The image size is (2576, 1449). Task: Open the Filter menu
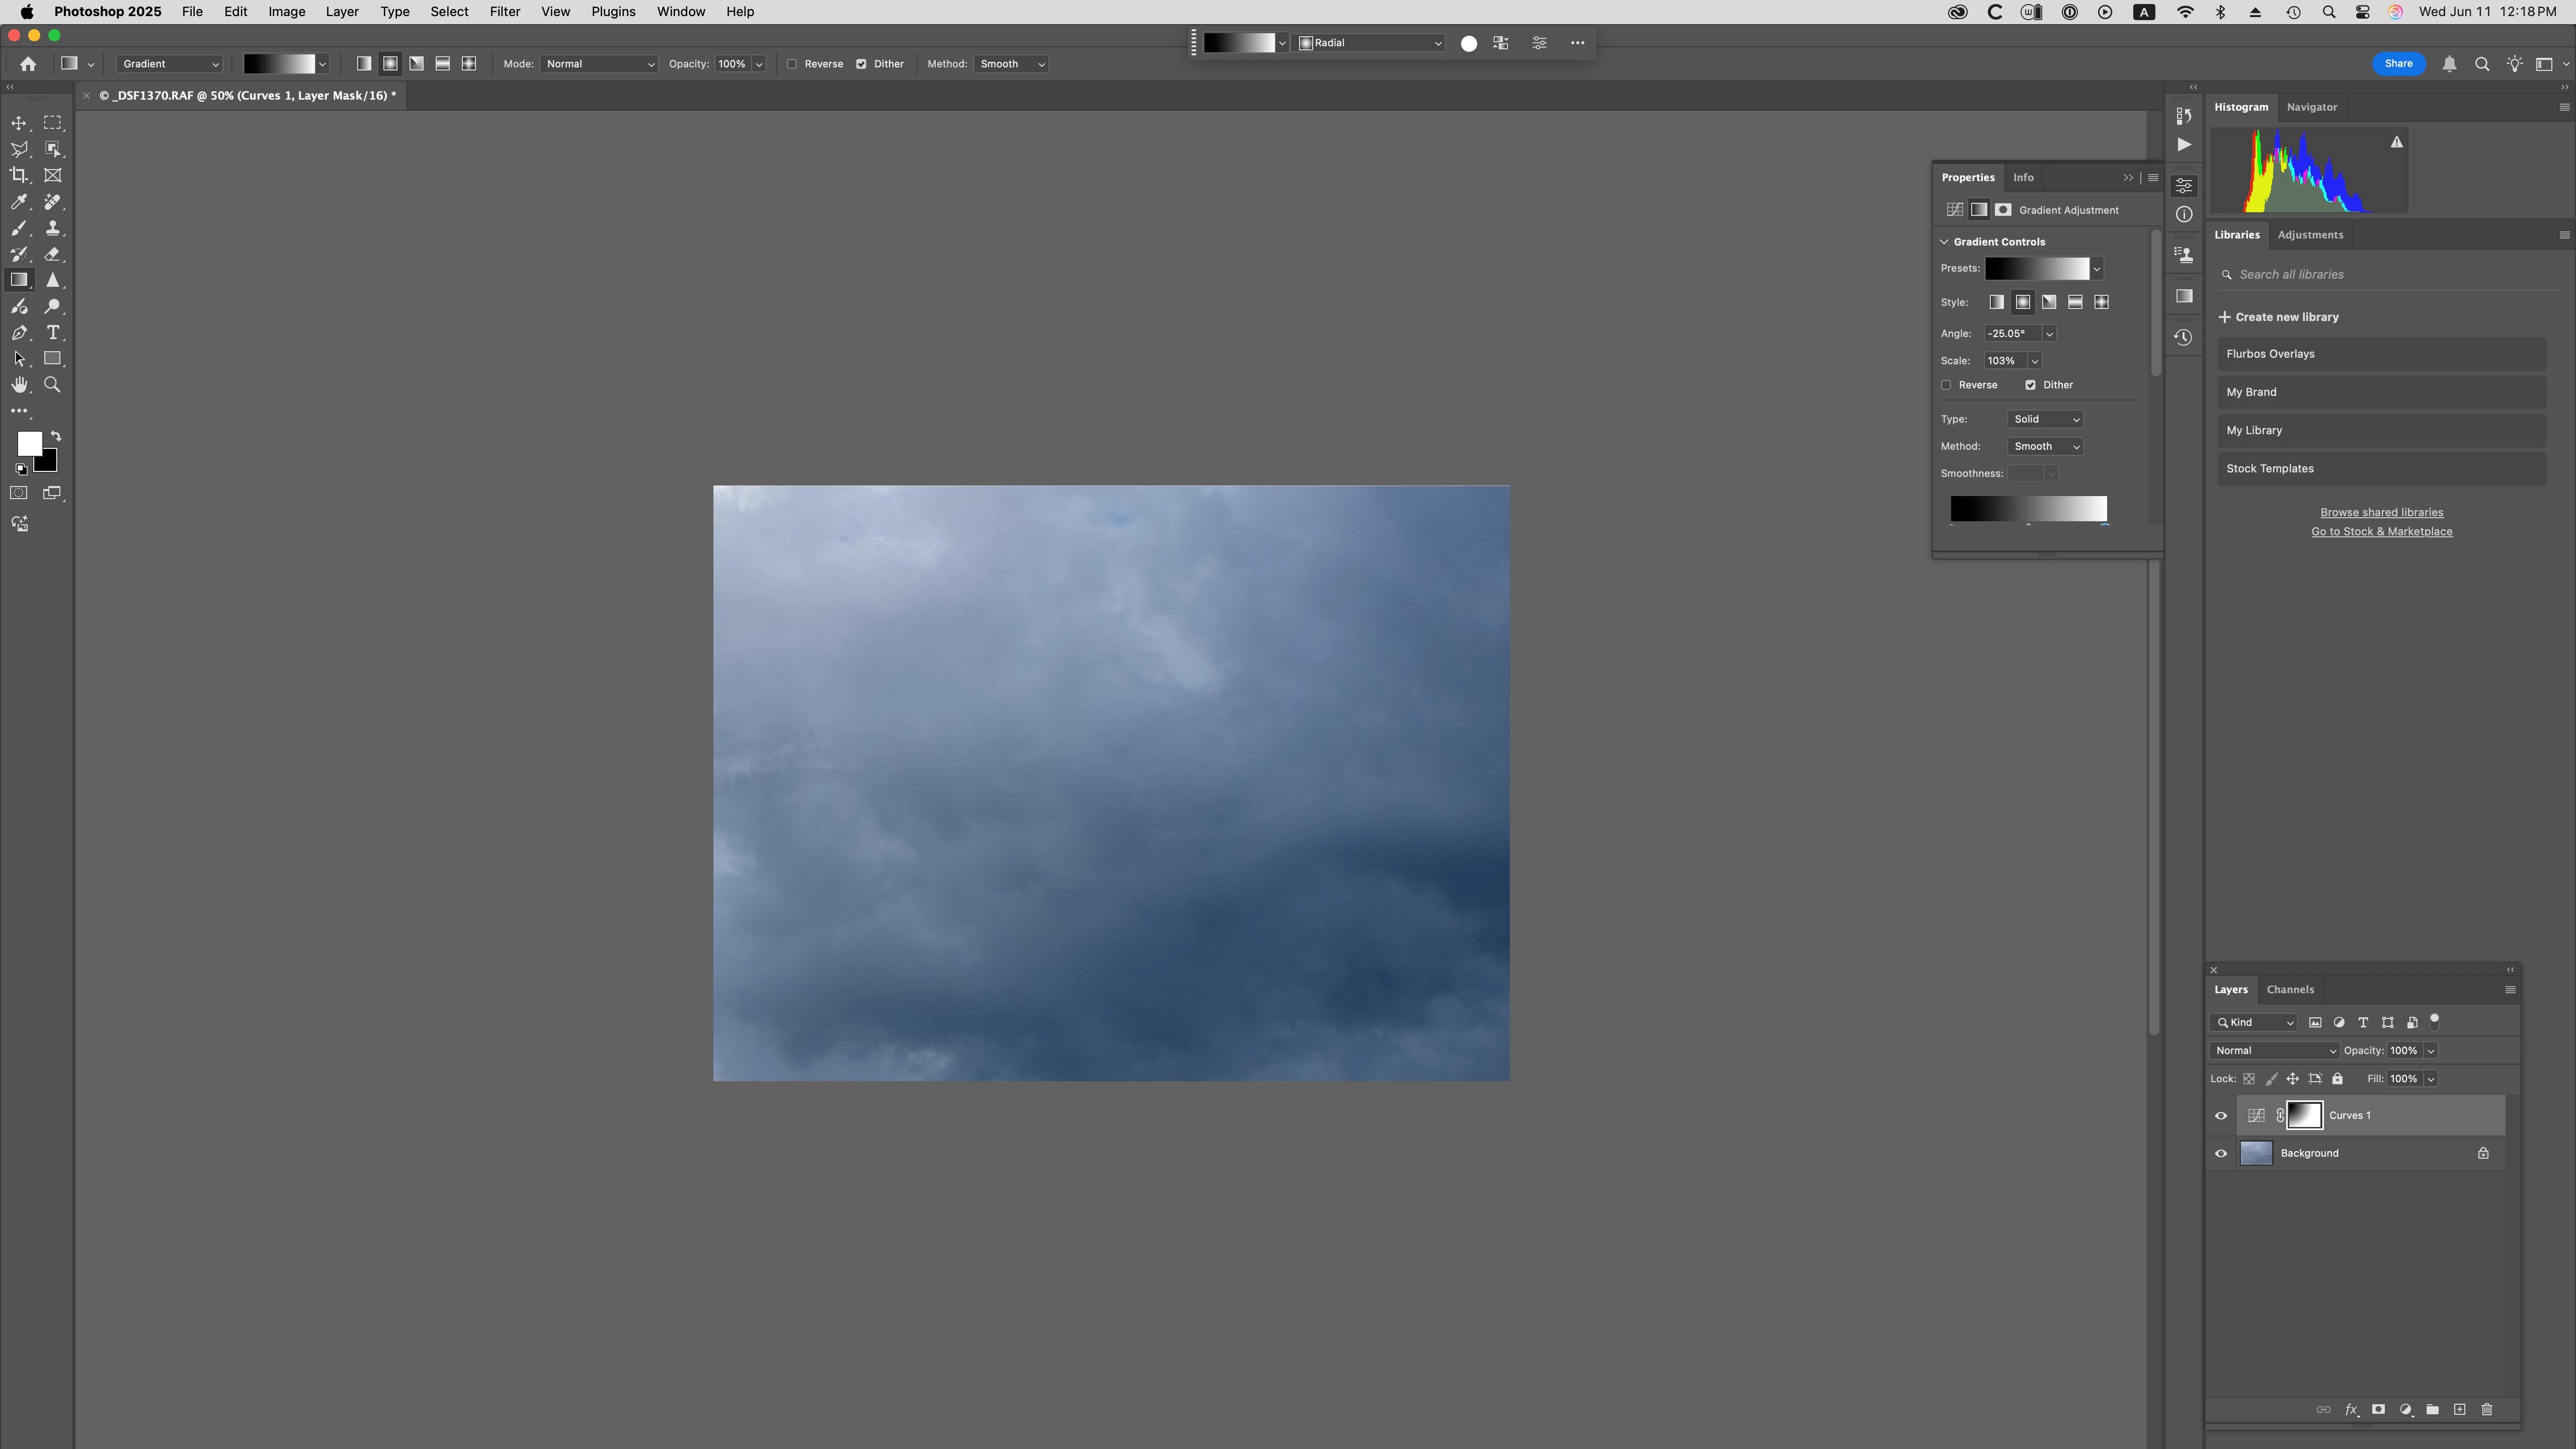[504, 12]
